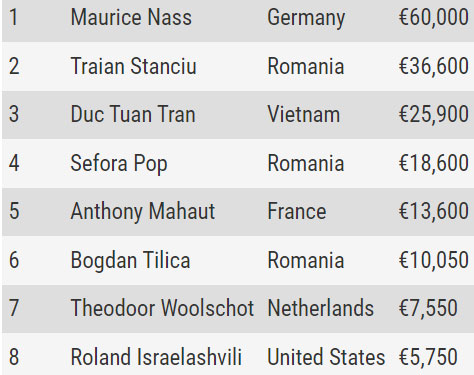Click the €18,600 payout
The height and width of the screenshot is (375, 474).
click(434, 163)
